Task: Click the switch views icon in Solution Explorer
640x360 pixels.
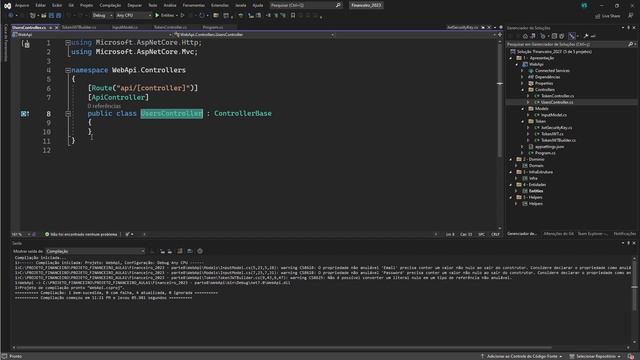Action: [533, 36]
